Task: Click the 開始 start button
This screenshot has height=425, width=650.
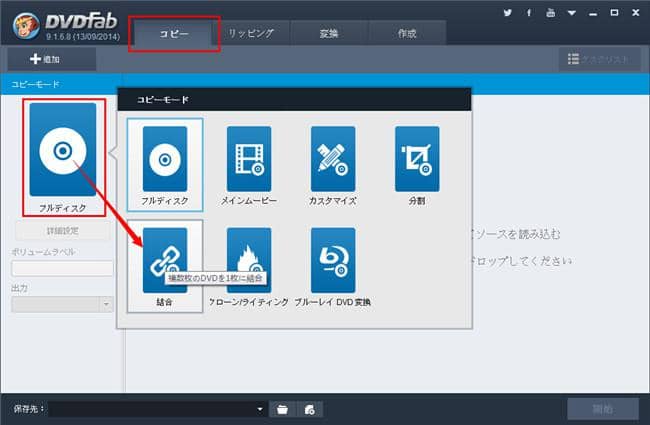Action: pos(603,409)
